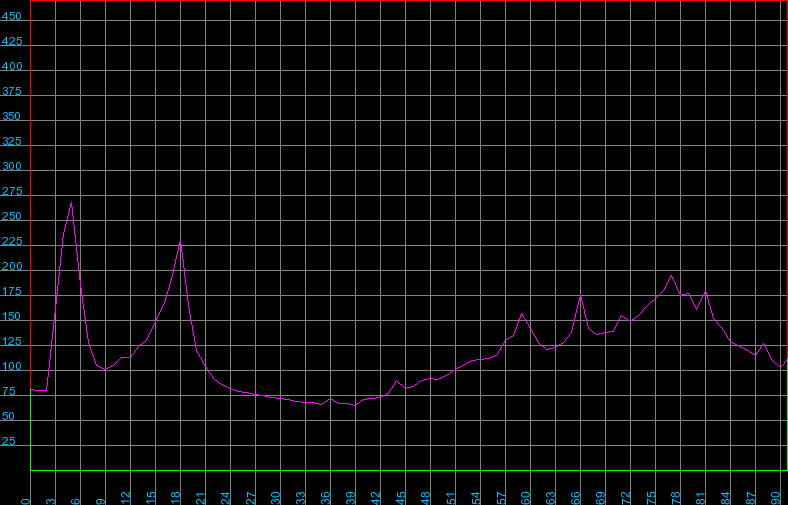Select the small peak above x-label 60
788x505 pixels.
(522, 314)
